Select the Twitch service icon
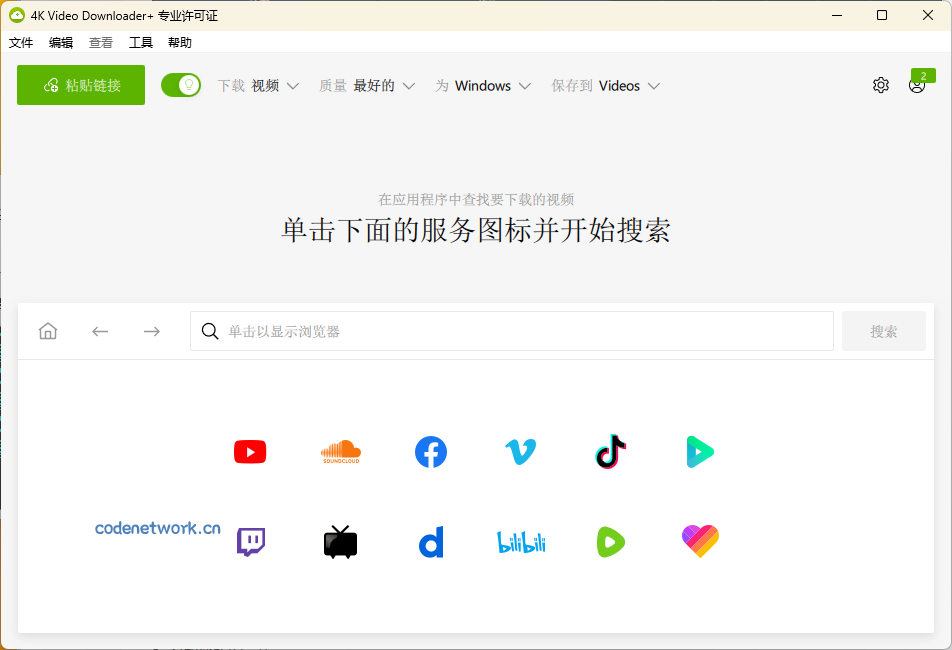 tap(250, 542)
